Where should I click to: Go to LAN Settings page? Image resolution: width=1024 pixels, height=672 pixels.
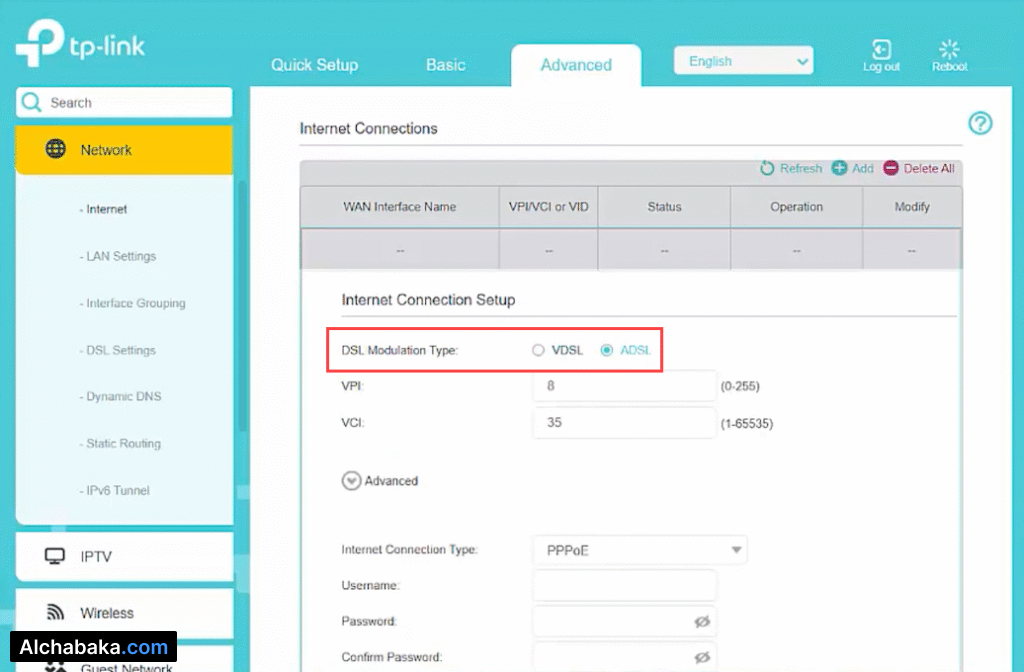click(x=120, y=256)
